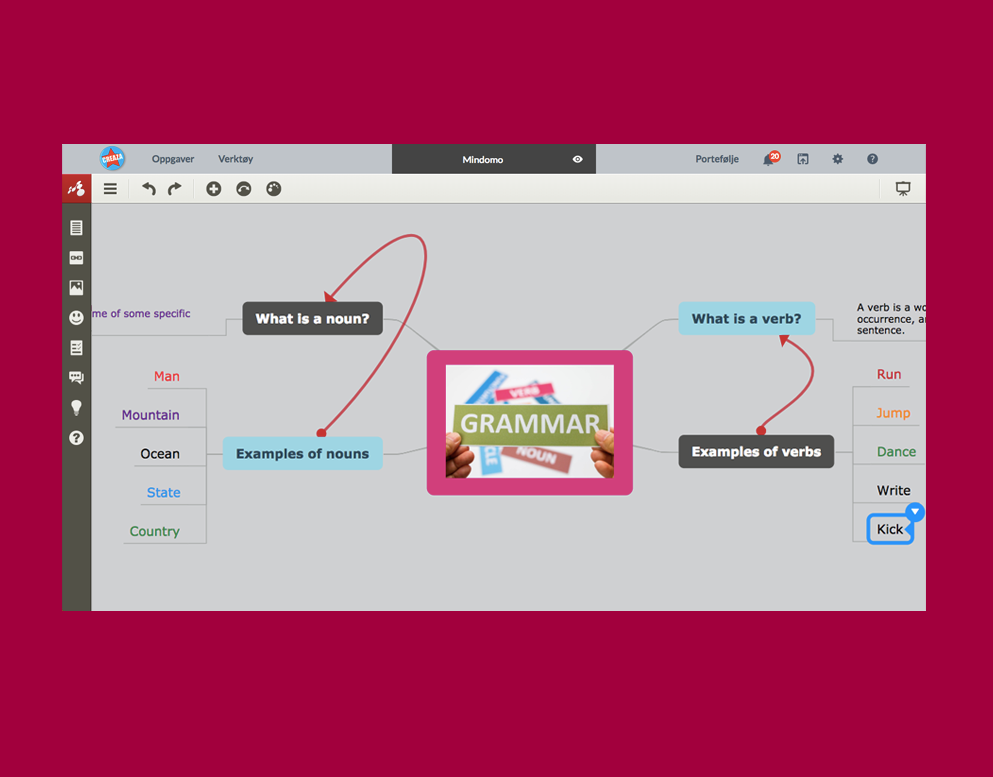Open the settings gear menu
Image resolution: width=993 pixels, height=777 pixels.
[838, 159]
